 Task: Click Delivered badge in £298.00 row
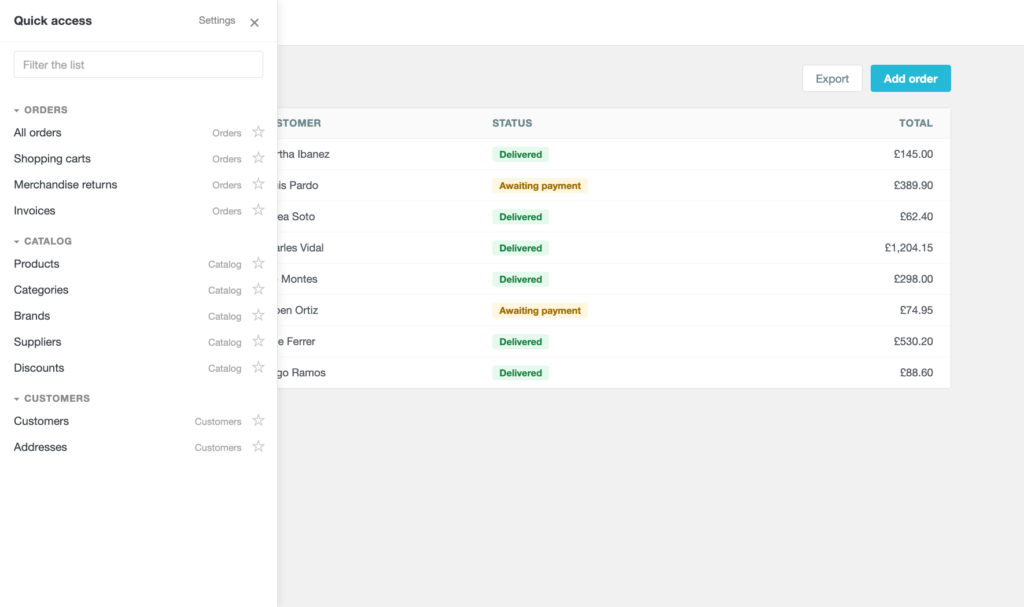(520, 279)
